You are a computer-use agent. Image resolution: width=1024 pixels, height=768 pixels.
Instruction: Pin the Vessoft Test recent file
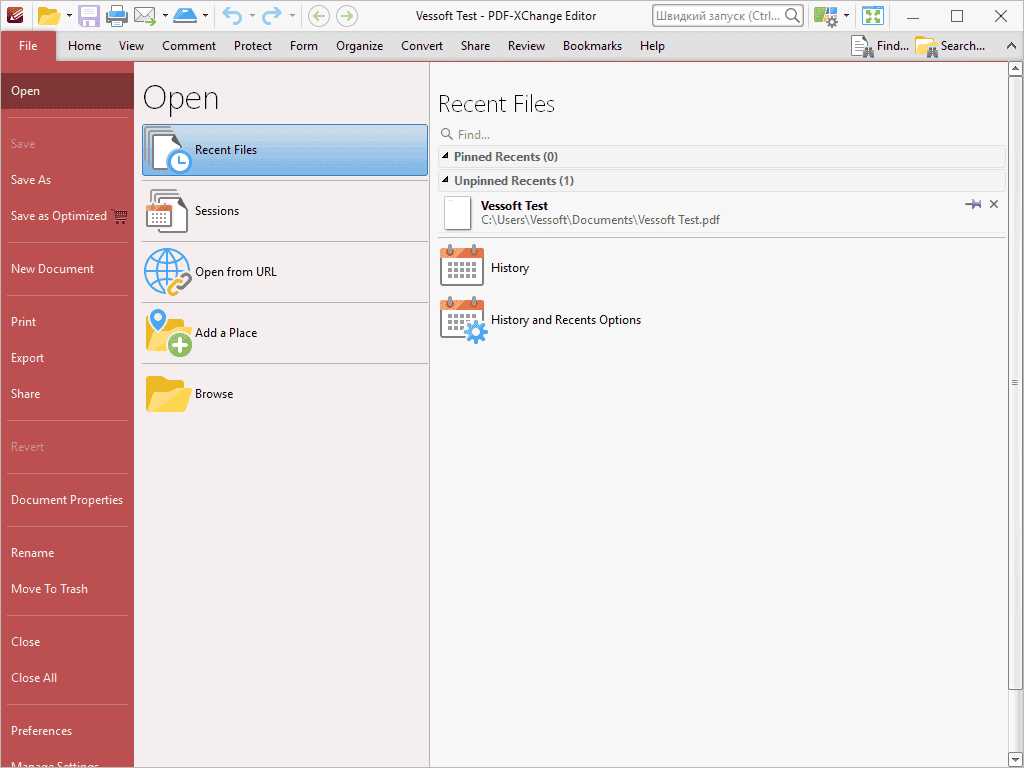pos(973,204)
